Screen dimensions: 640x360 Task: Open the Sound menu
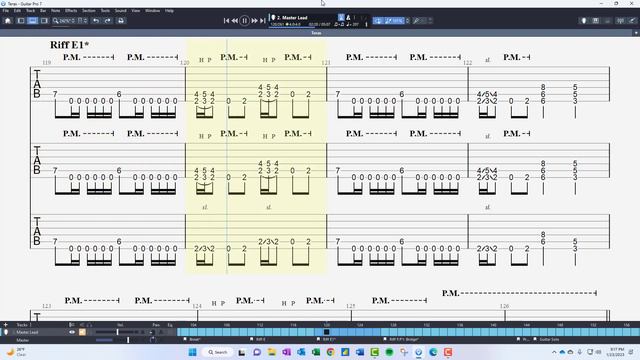120,11
